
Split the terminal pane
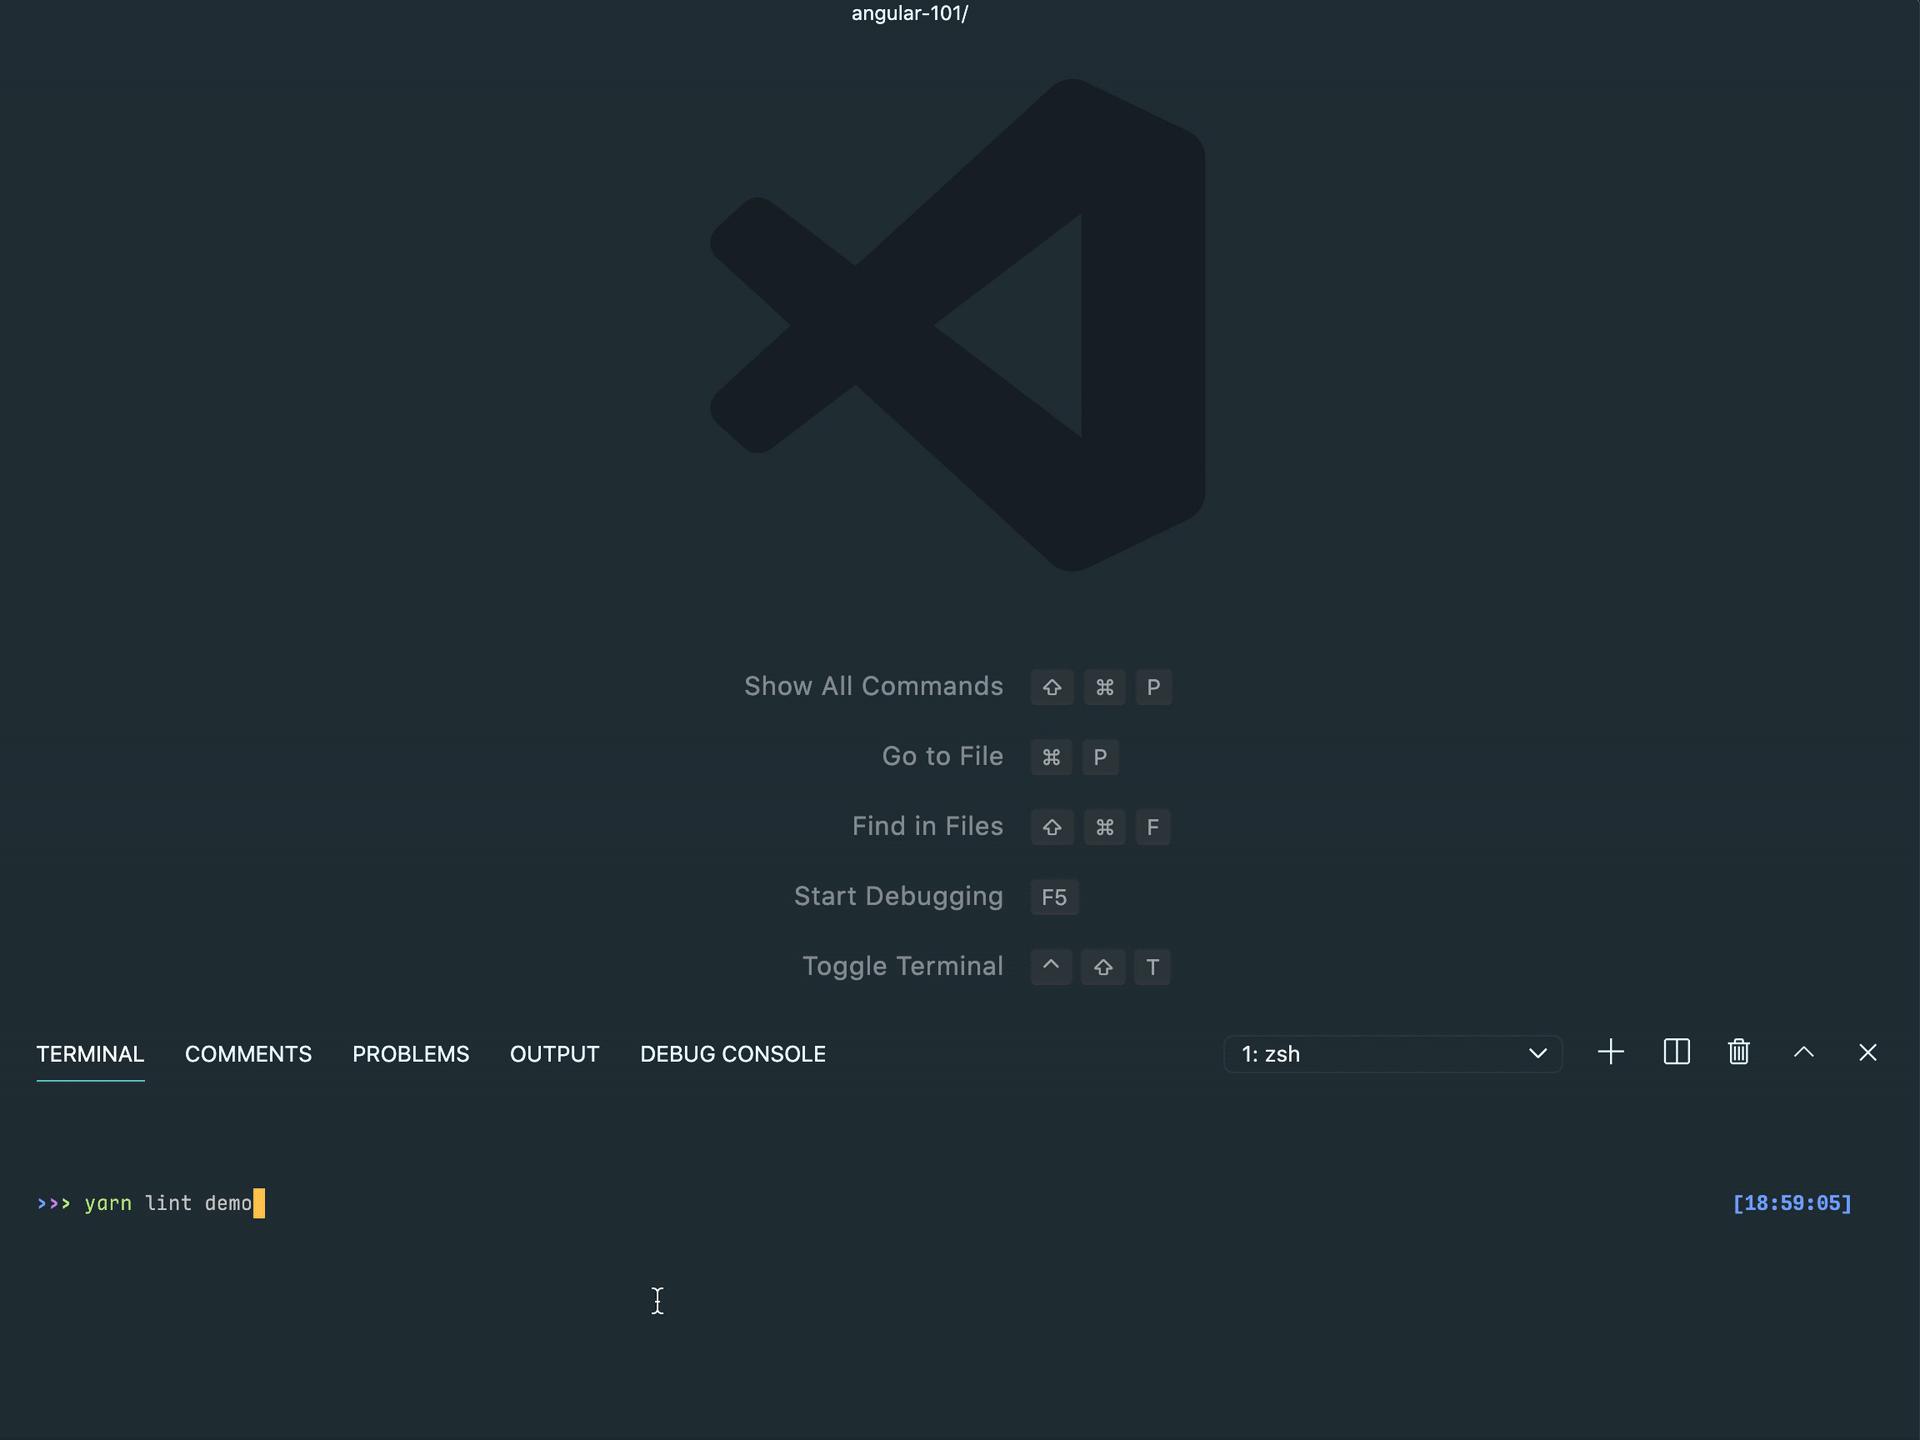pos(1676,1052)
